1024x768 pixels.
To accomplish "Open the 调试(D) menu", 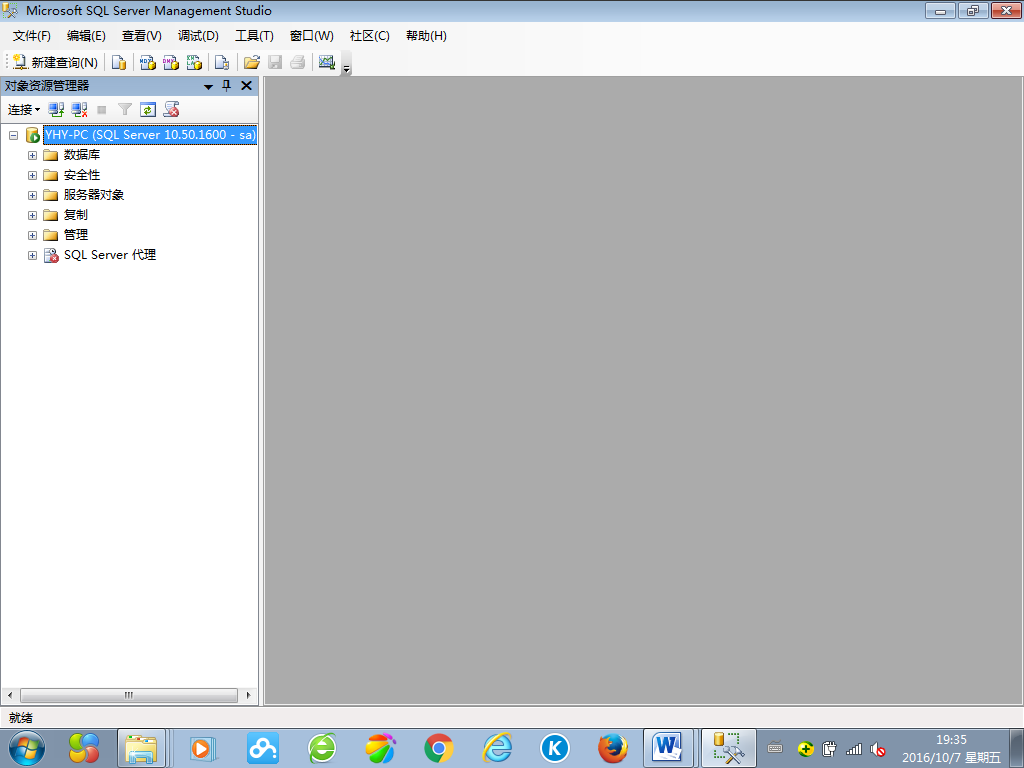I will tap(198, 36).
